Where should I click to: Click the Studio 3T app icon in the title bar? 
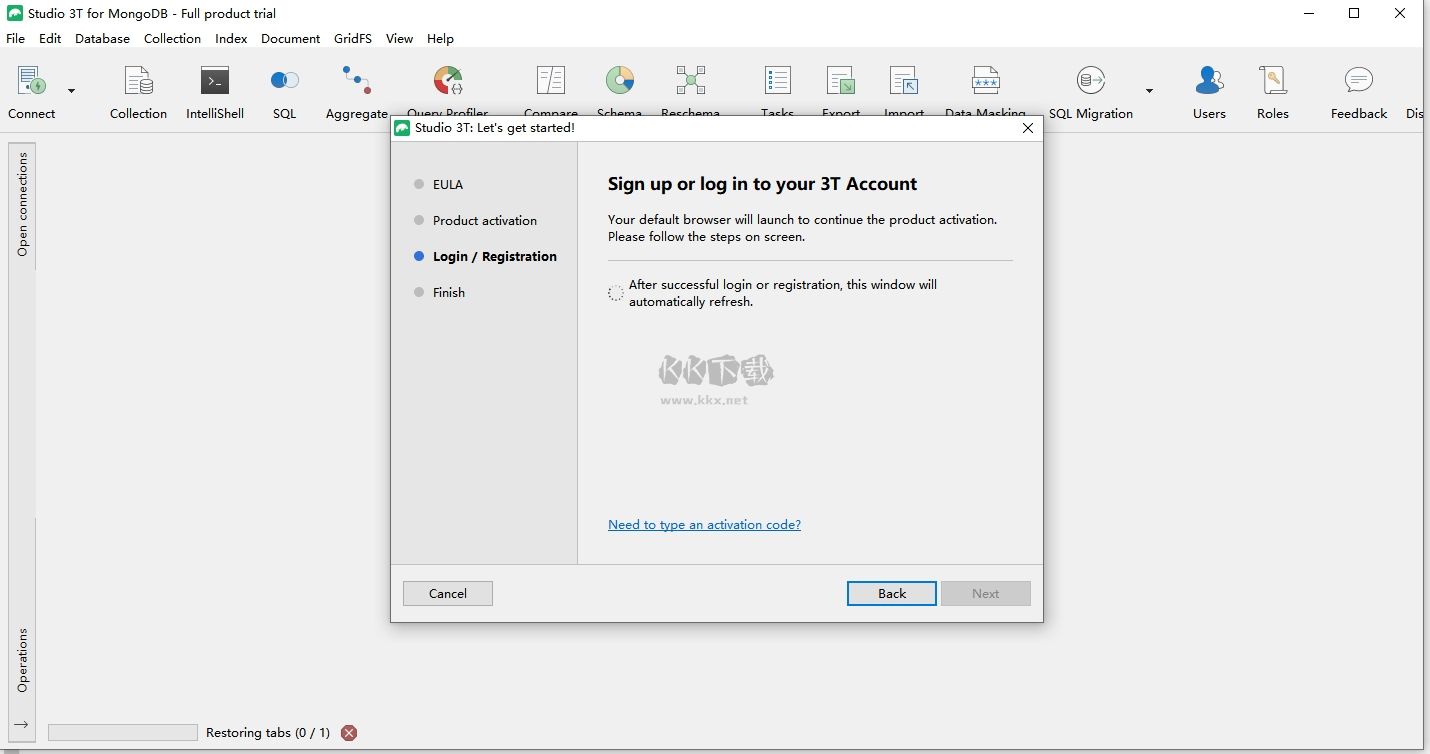(15, 14)
